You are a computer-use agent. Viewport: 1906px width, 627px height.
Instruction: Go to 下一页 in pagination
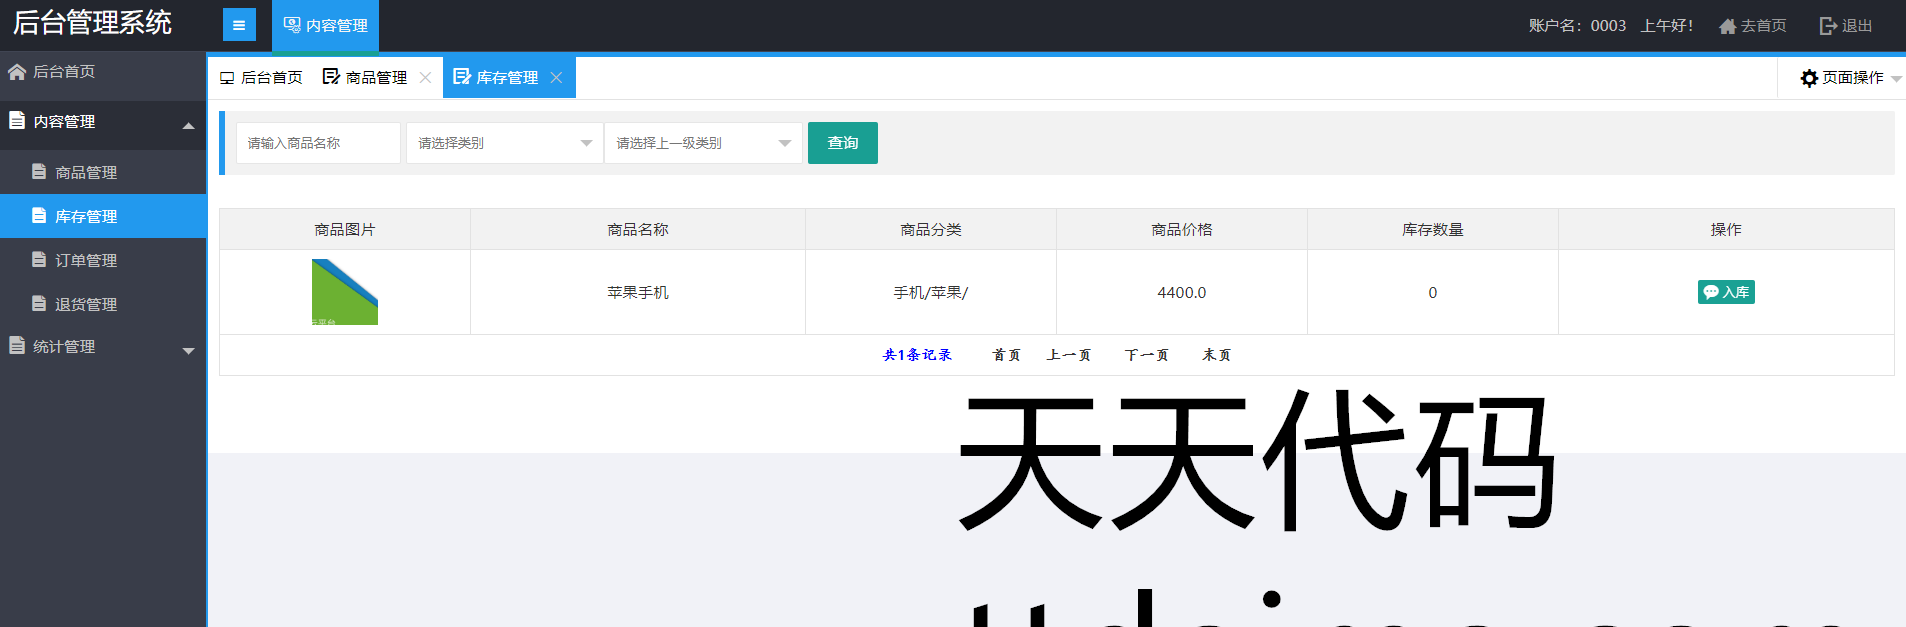click(1146, 355)
